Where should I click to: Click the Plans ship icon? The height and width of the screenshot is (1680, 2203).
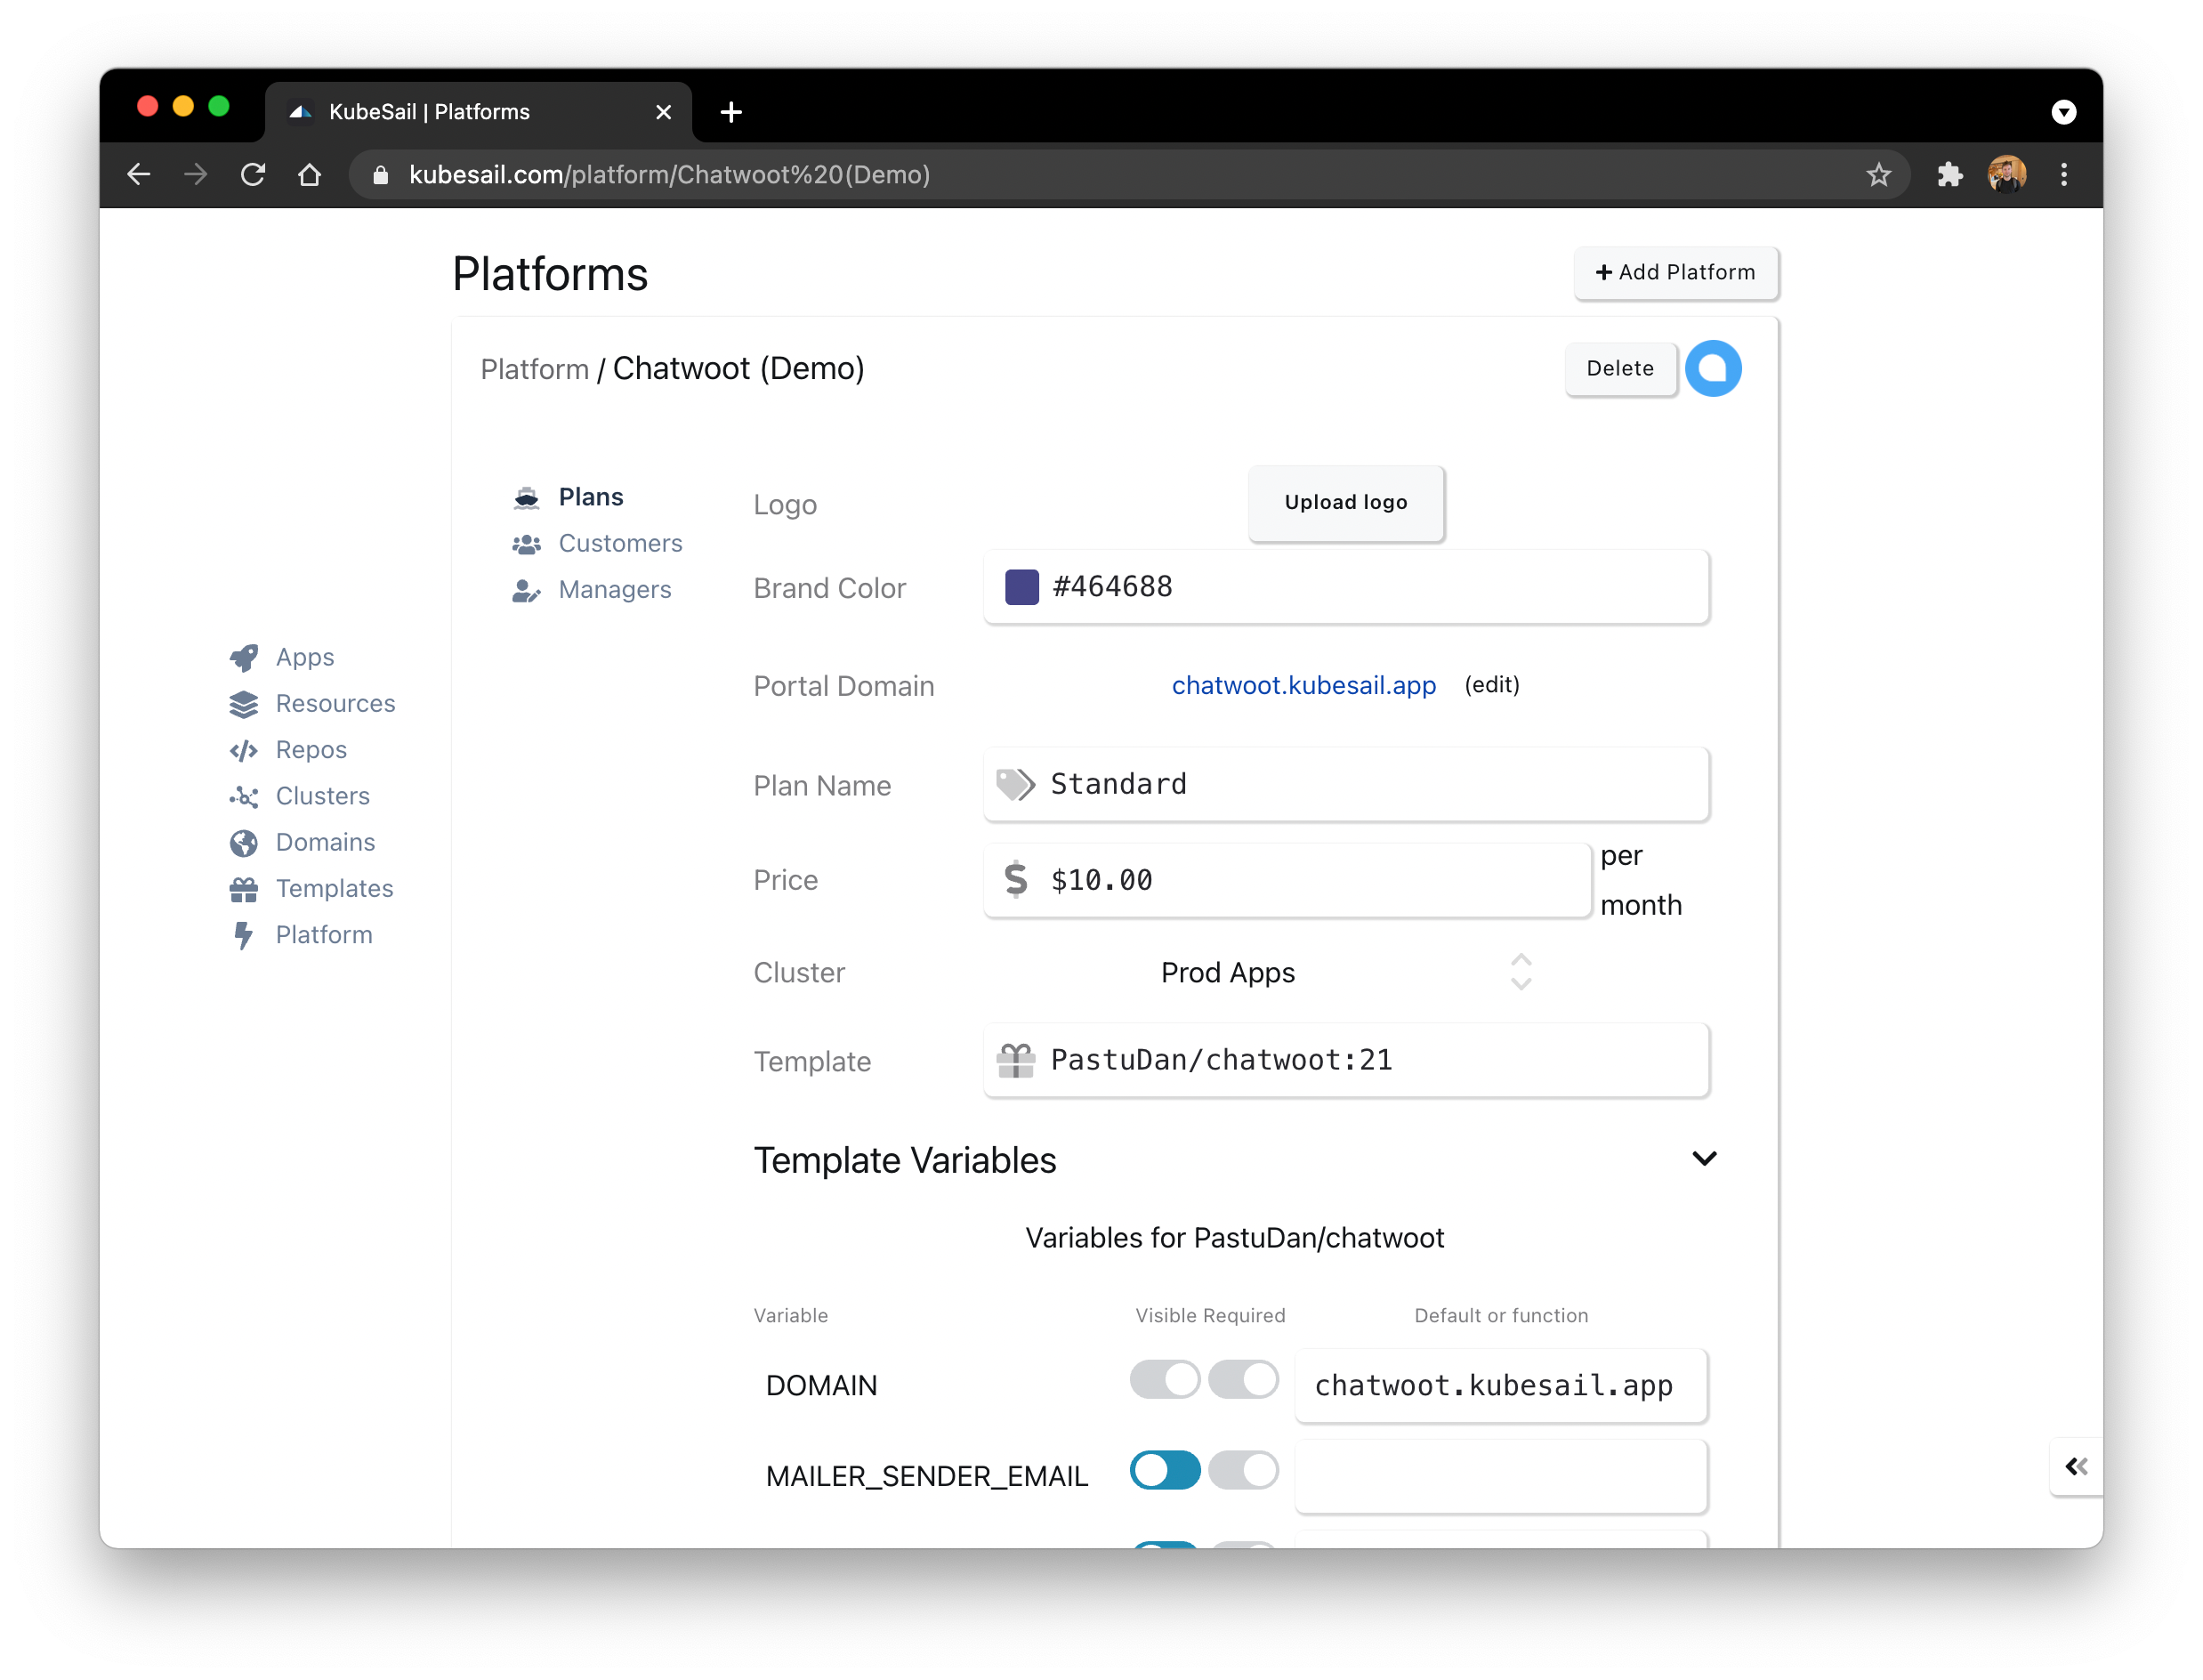click(526, 497)
